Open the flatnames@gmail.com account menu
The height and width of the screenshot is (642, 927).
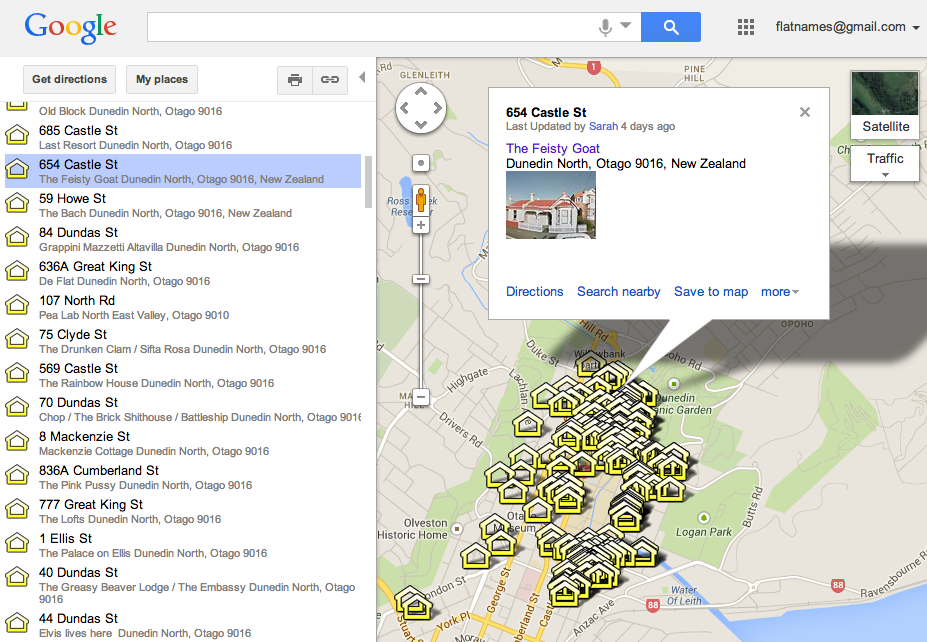point(847,27)
